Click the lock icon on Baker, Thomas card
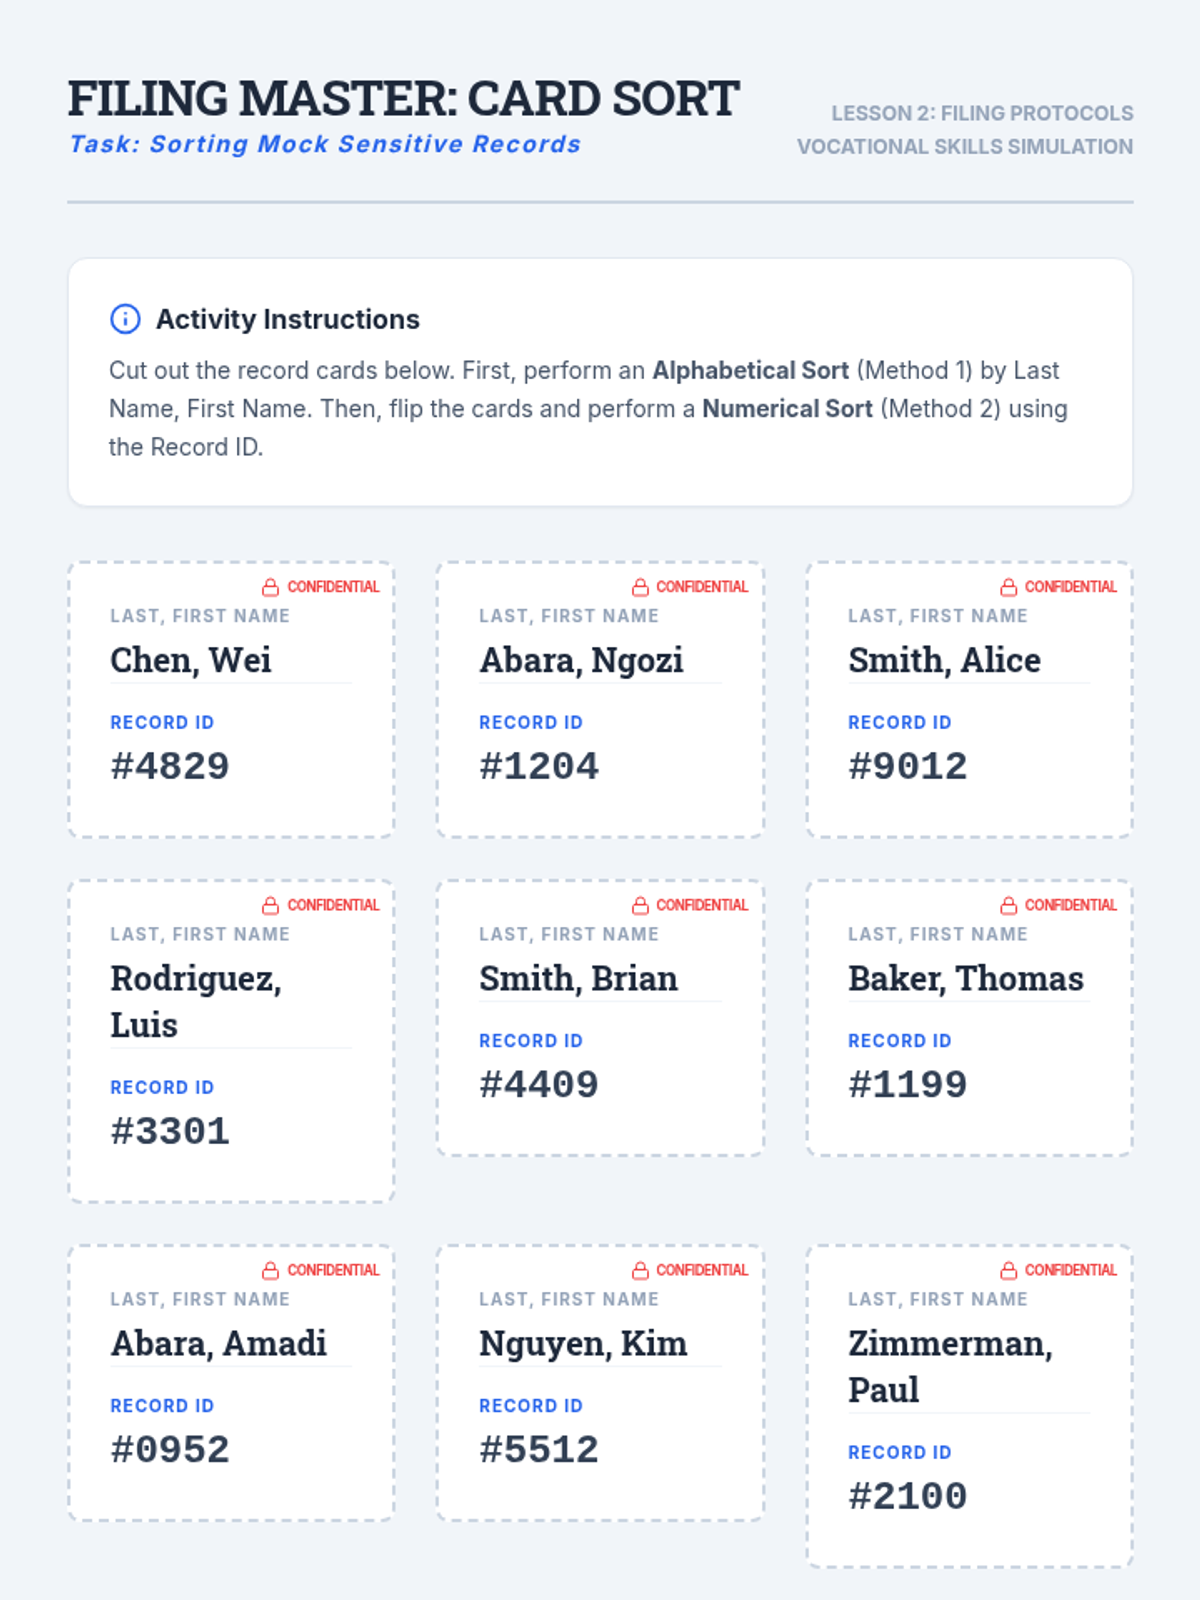 coord(1009,905)
